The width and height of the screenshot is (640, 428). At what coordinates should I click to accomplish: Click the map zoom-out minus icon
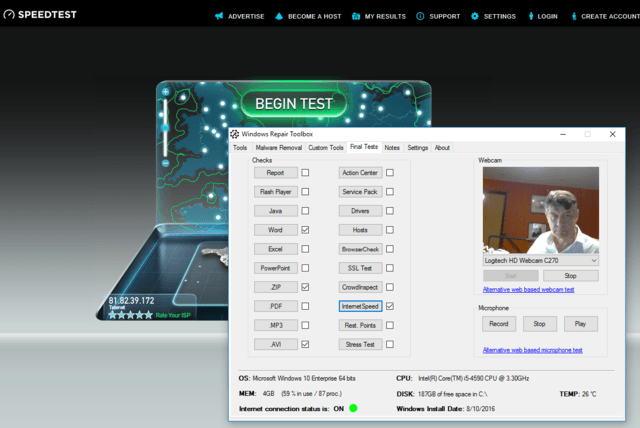tap(165, 163)
